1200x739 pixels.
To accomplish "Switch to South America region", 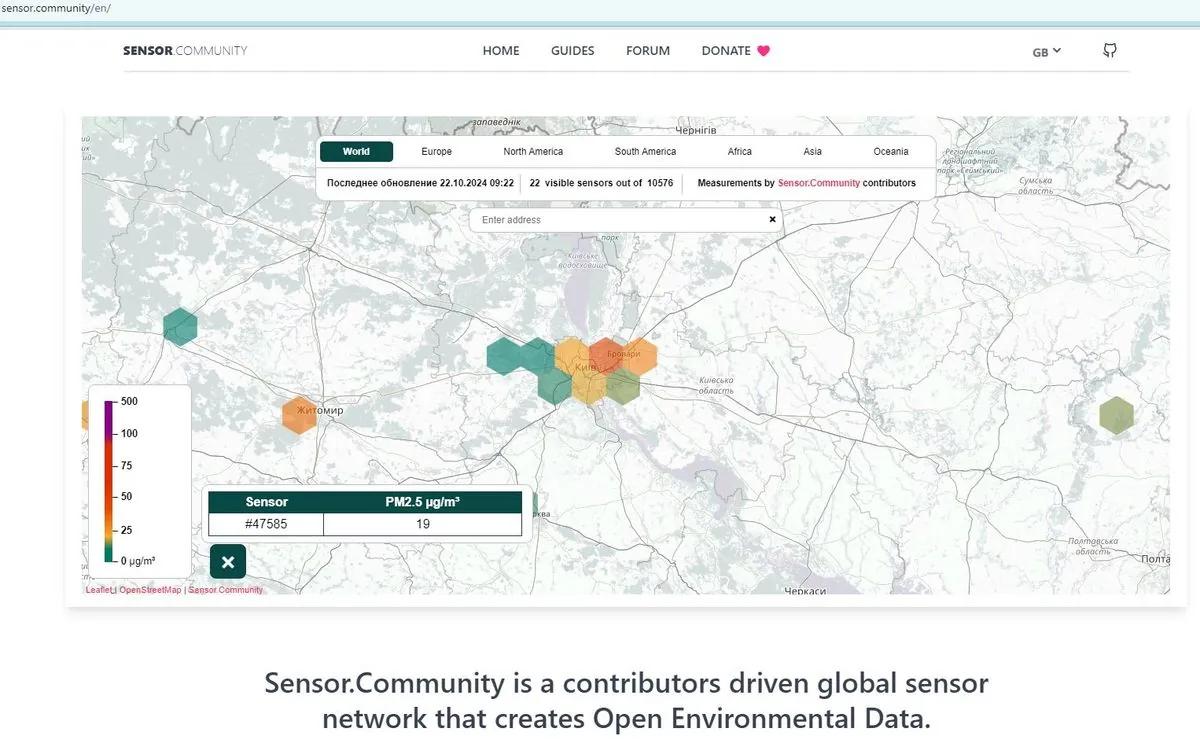I will point(645,152).
